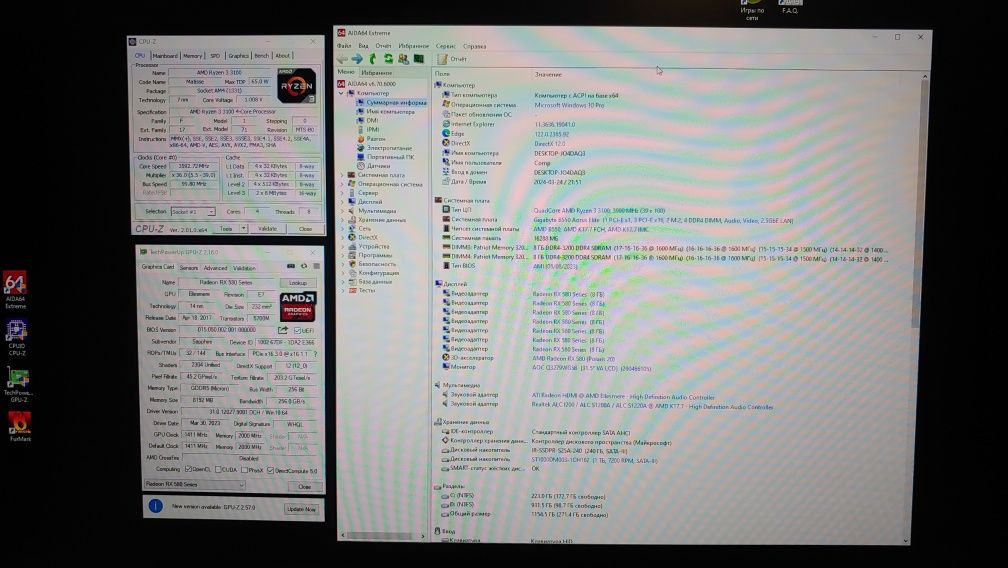
Task: Click the Close button in CPU-Z
Action: (305, 228)
